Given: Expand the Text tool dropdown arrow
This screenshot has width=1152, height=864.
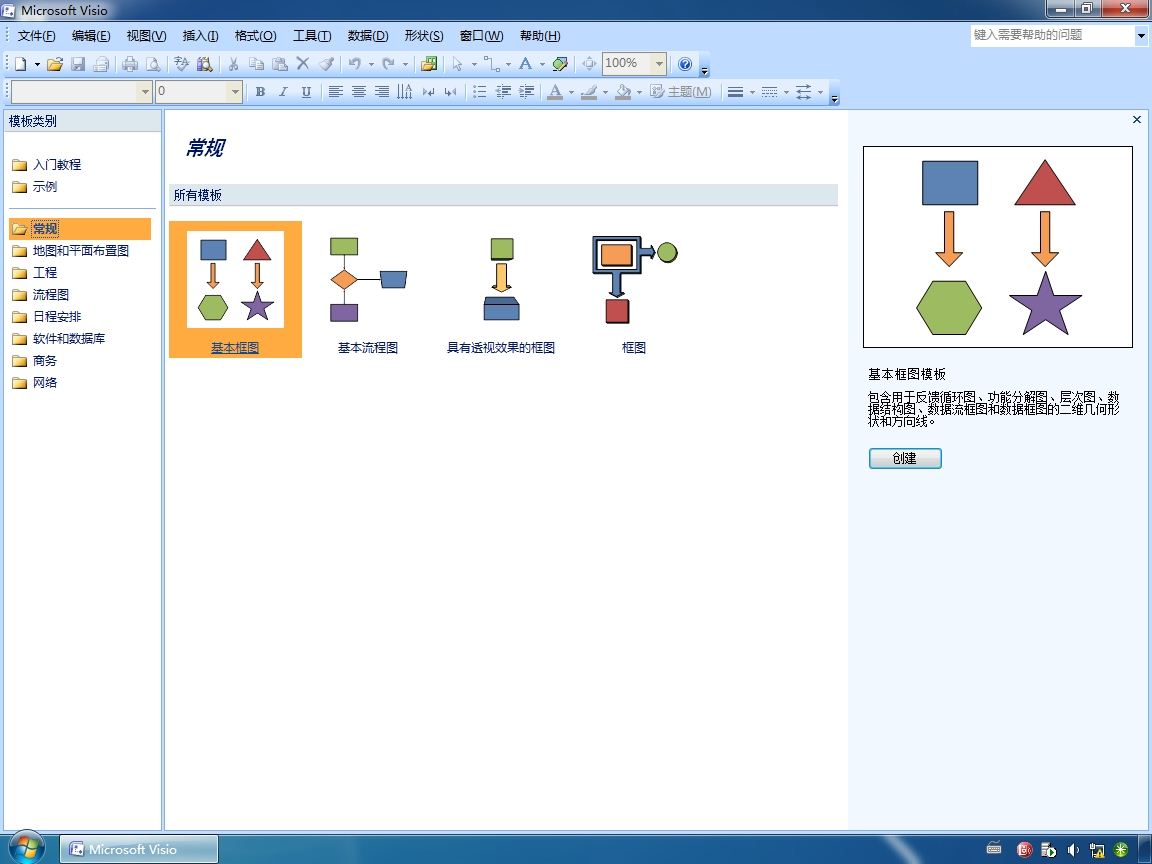Looking at the screenshot, I should [541, 64].
